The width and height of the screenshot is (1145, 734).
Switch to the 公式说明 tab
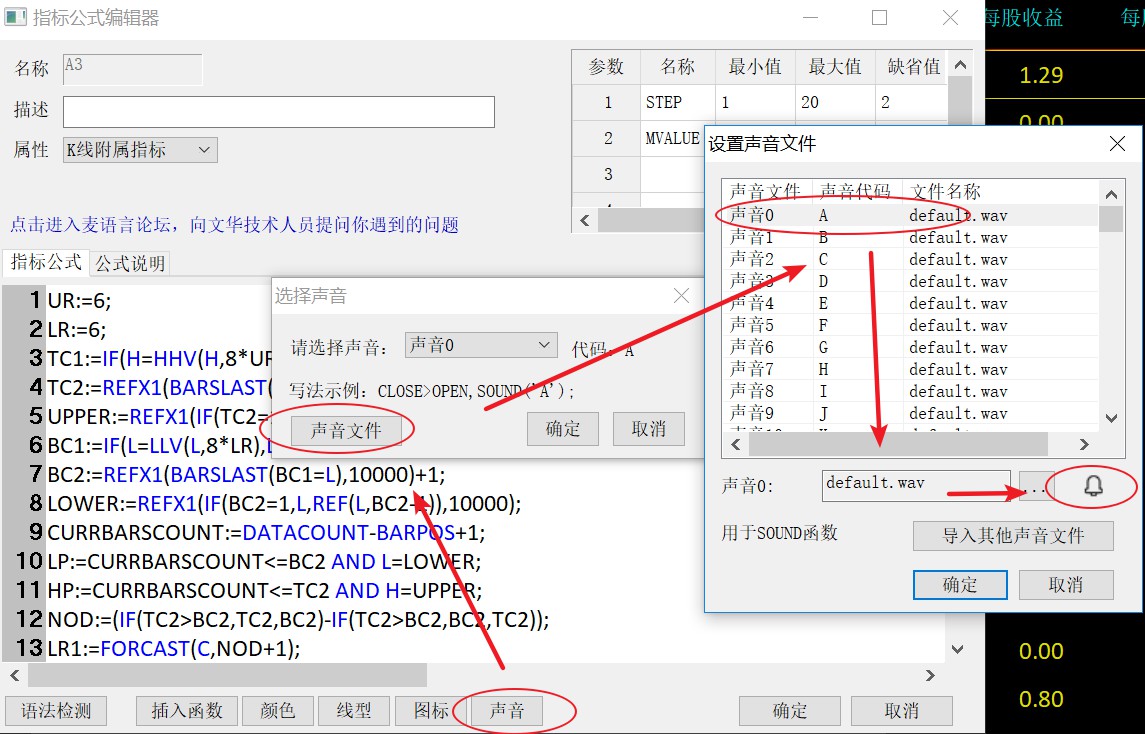click(130, 263)
